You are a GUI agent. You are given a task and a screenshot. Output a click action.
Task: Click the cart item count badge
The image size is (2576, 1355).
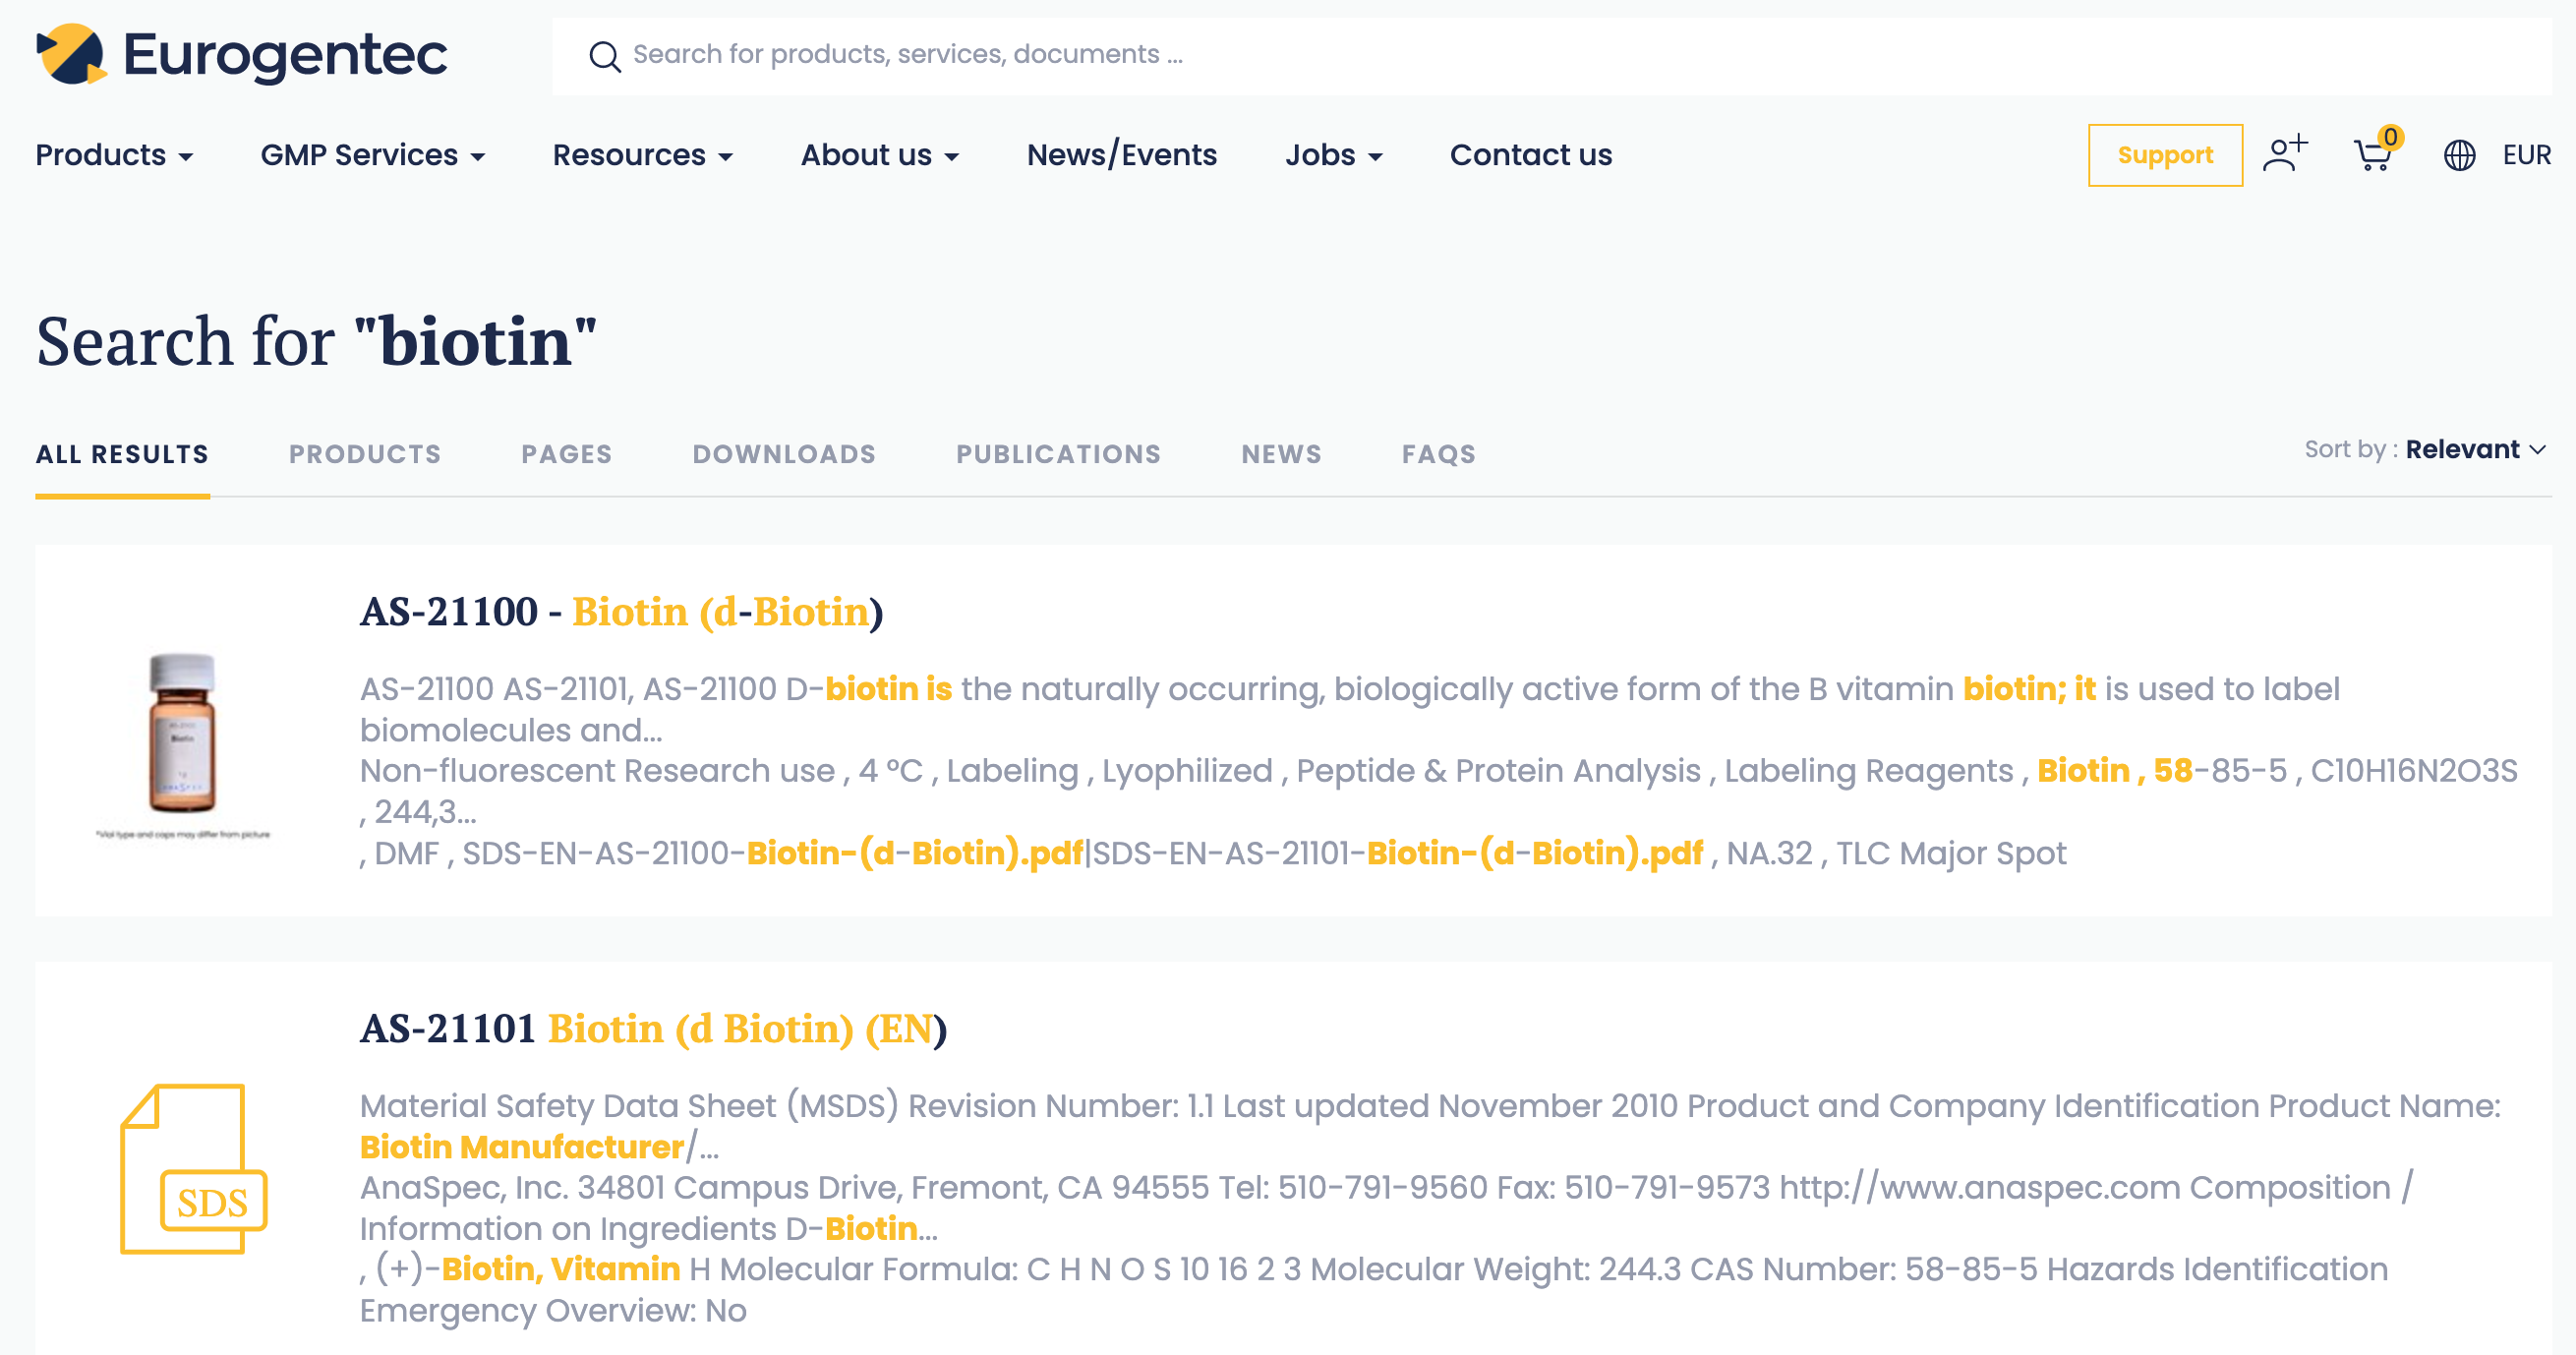point(2391,137)
